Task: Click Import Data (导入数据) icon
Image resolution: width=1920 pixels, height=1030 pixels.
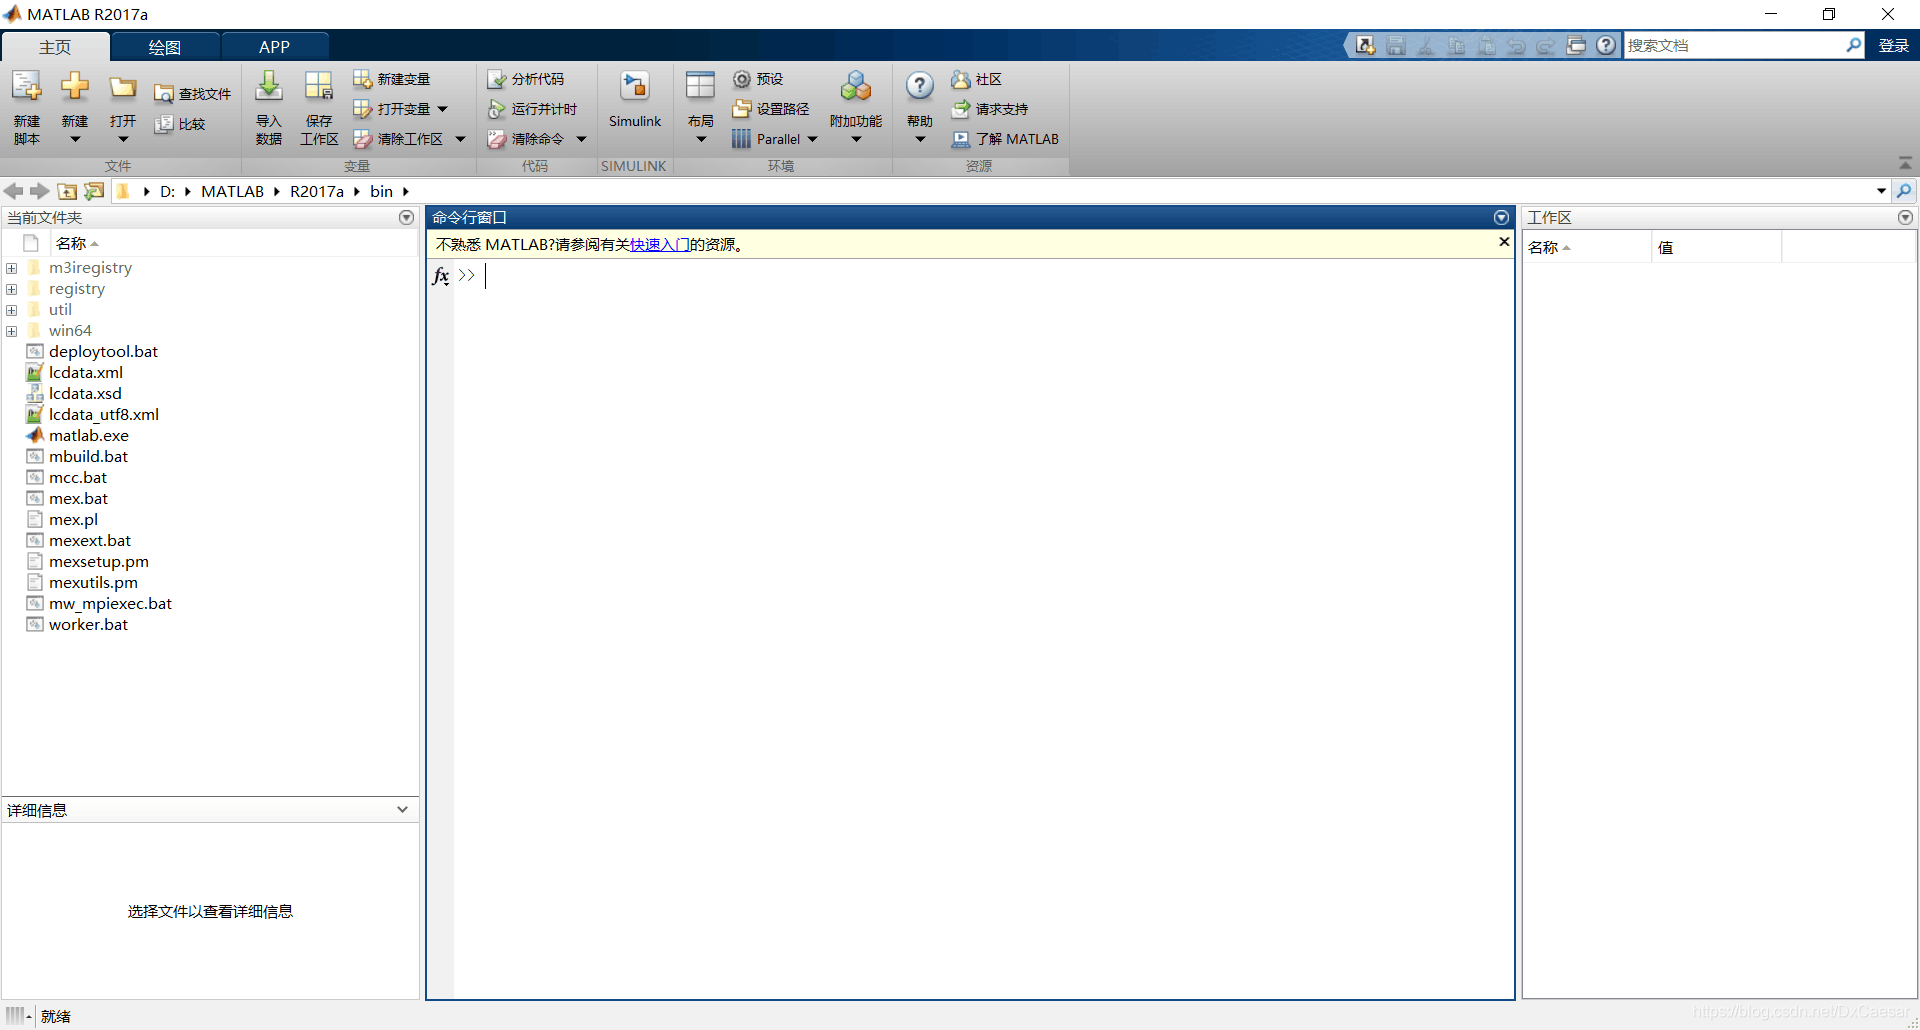Action: coord(269,87)
